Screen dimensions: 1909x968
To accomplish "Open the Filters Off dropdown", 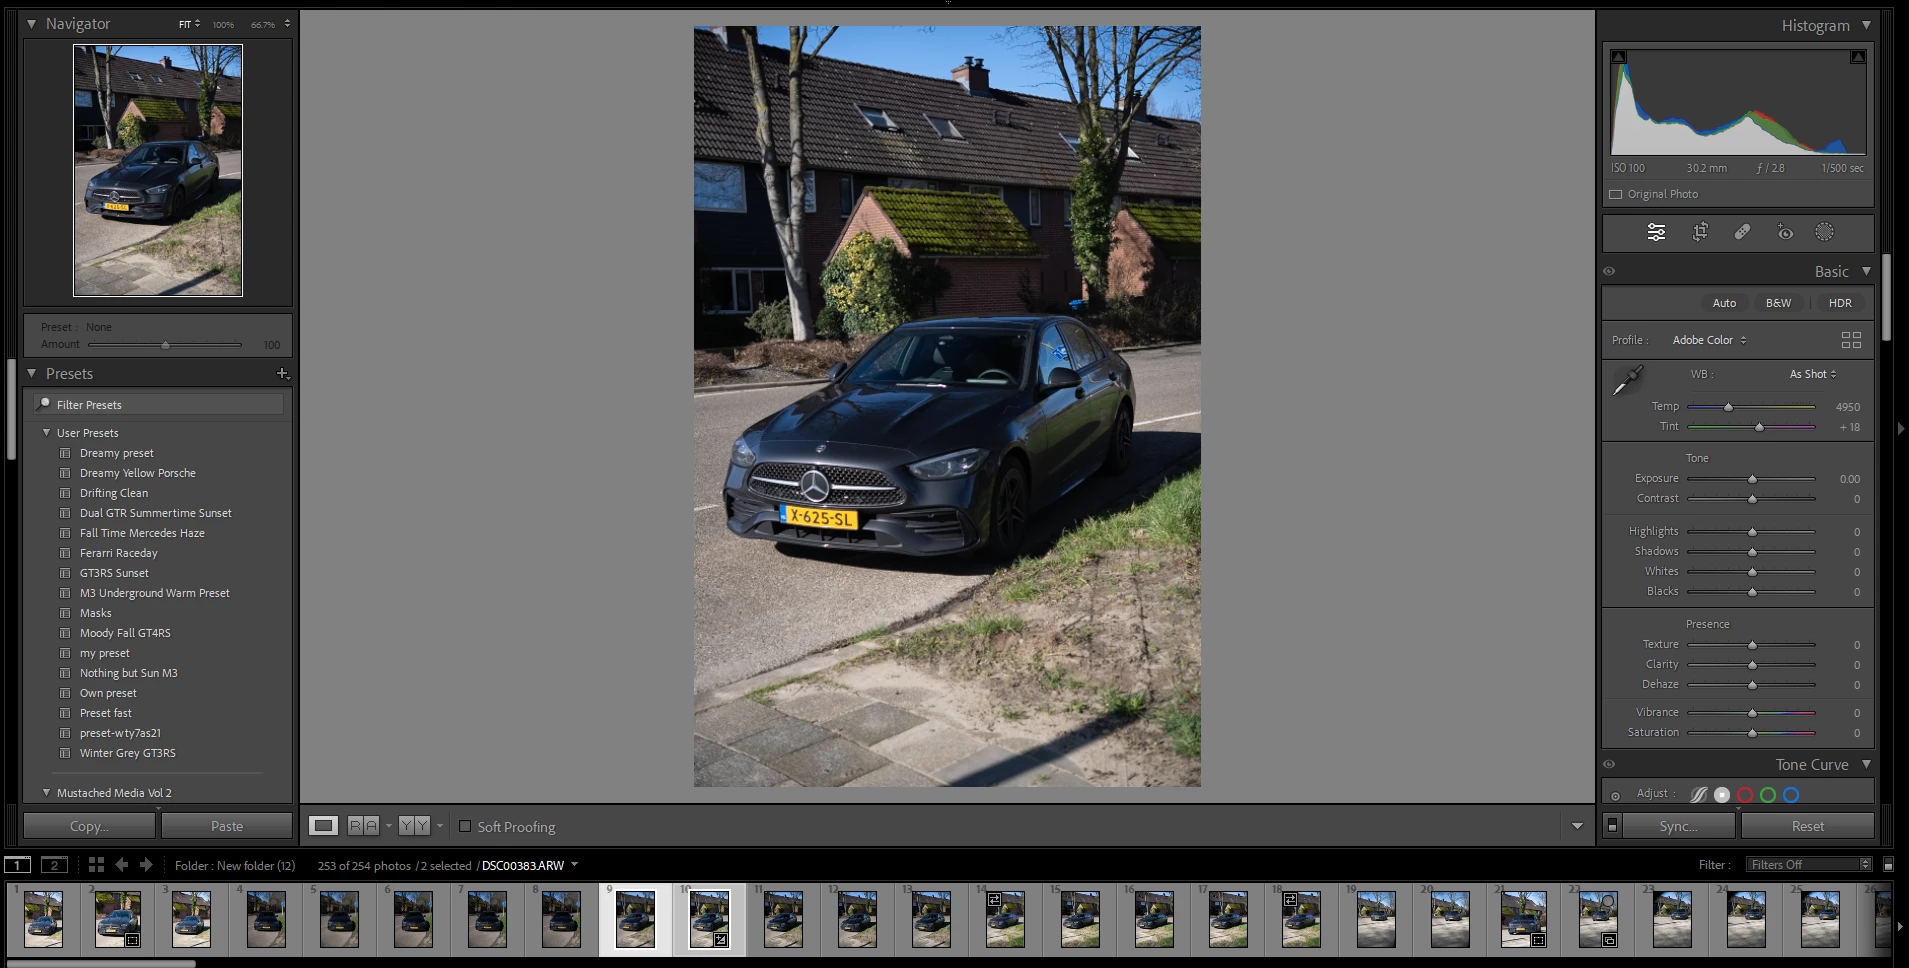I will click(1809, 865).
